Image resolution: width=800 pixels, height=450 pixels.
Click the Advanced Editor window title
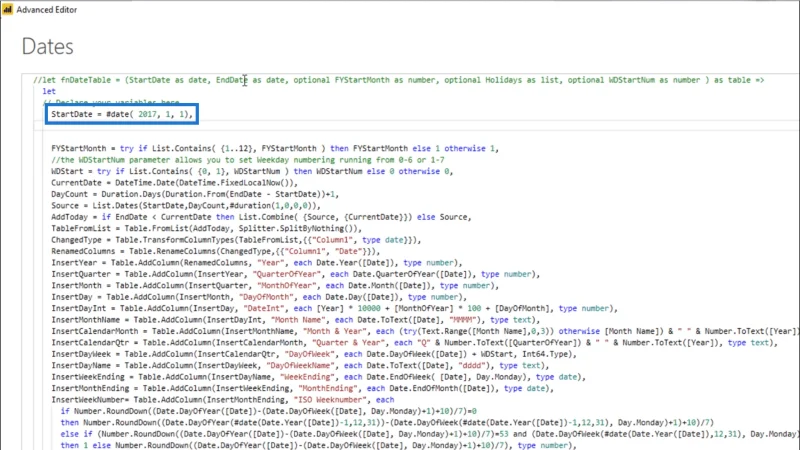46,10
